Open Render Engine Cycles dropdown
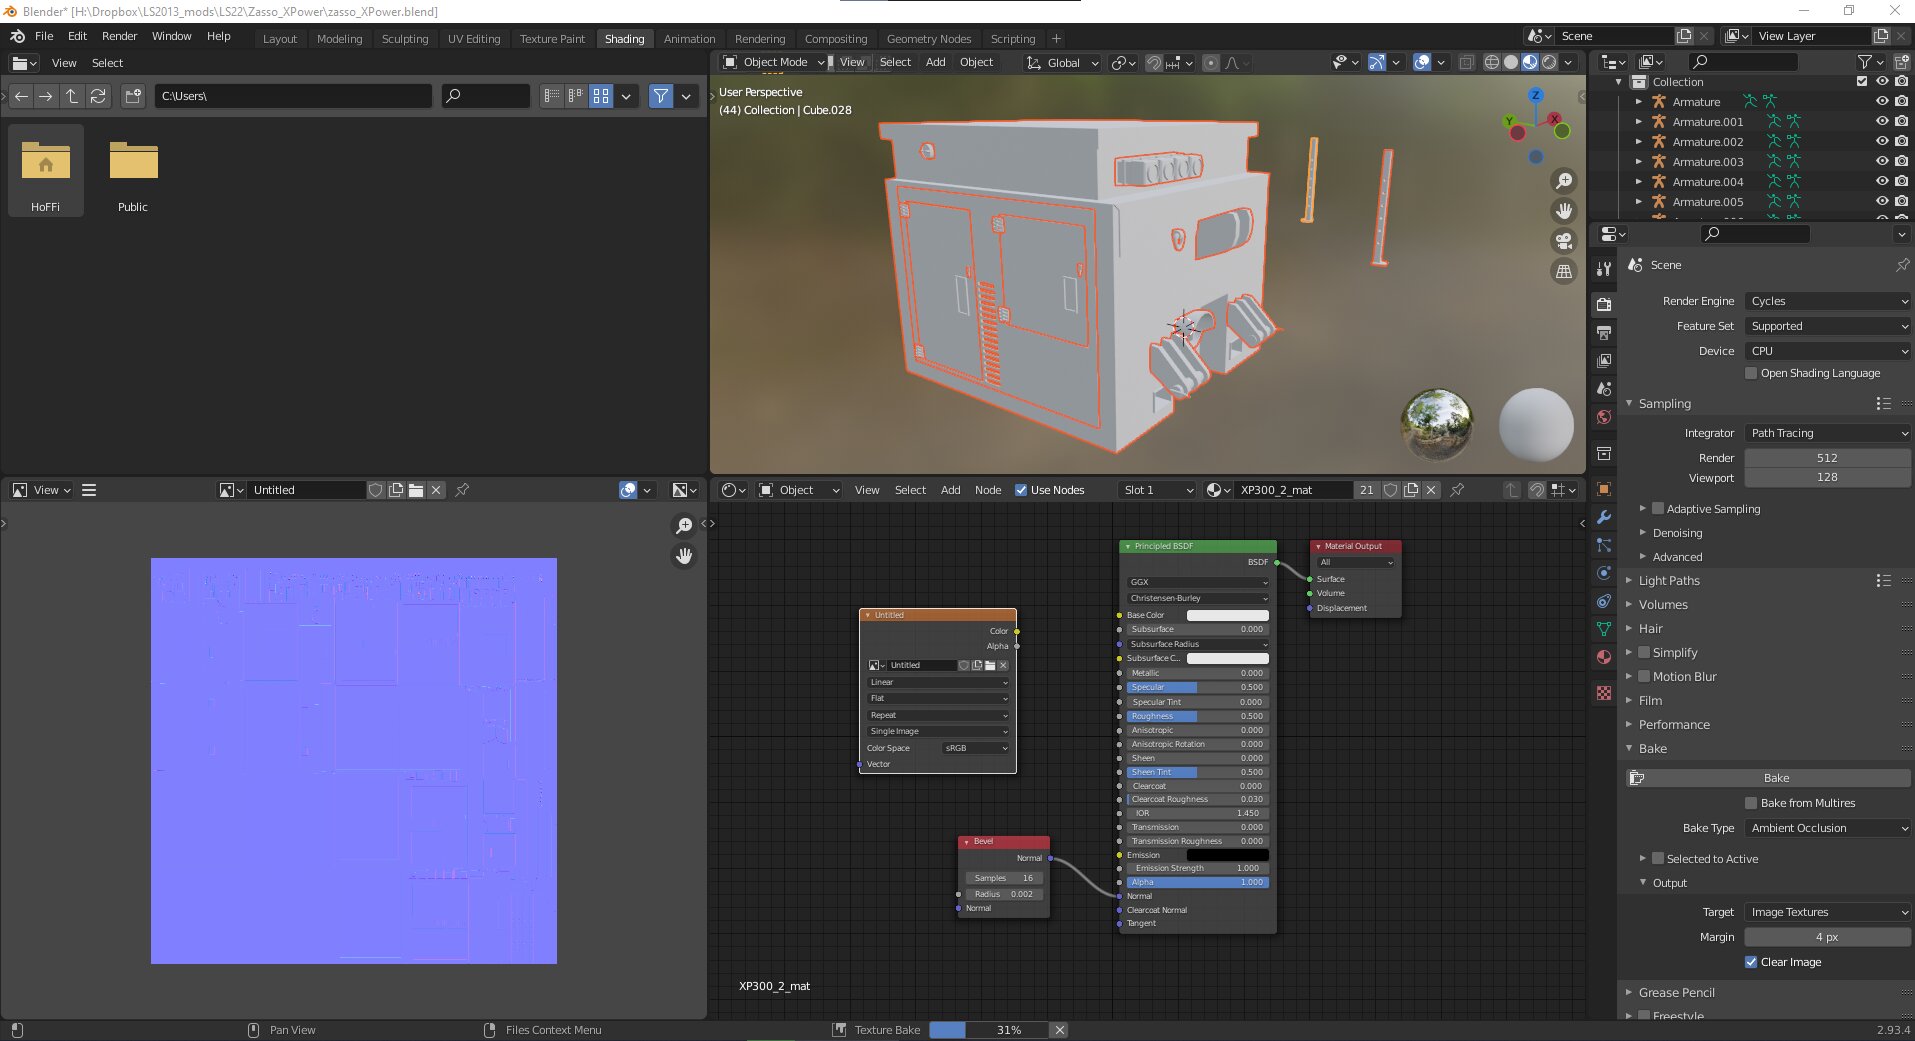Screen dimensions: 1915x1041 click(x=1828, y=301)
